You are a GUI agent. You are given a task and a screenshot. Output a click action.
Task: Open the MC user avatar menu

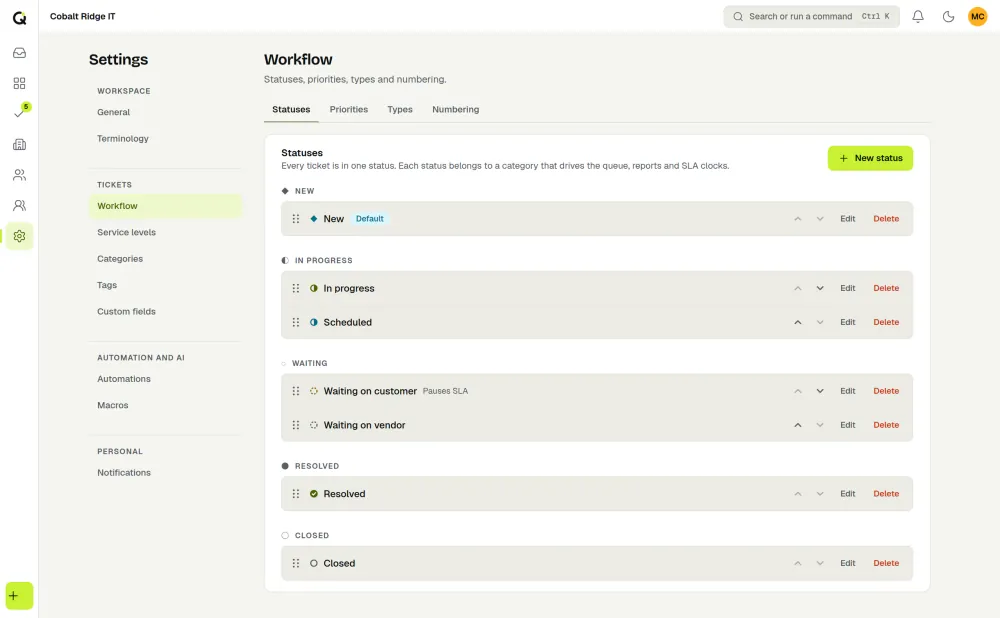978,17
